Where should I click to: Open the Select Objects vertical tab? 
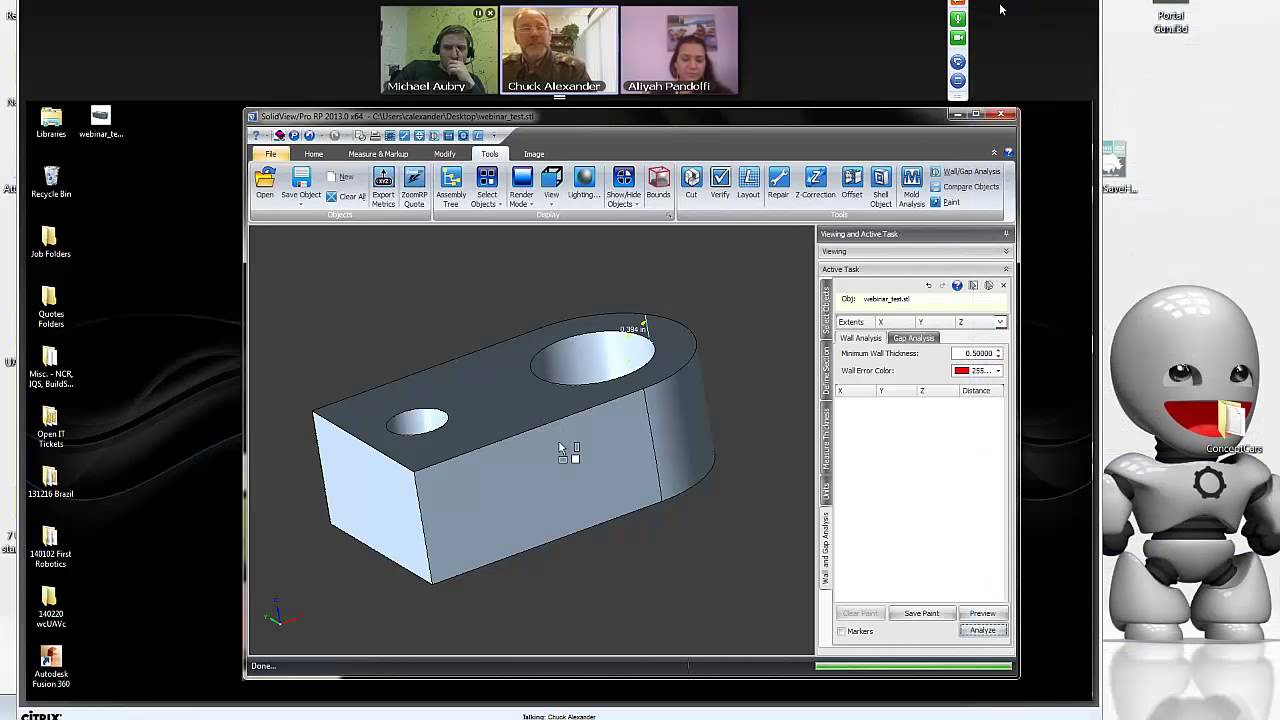tap(826, 311)
